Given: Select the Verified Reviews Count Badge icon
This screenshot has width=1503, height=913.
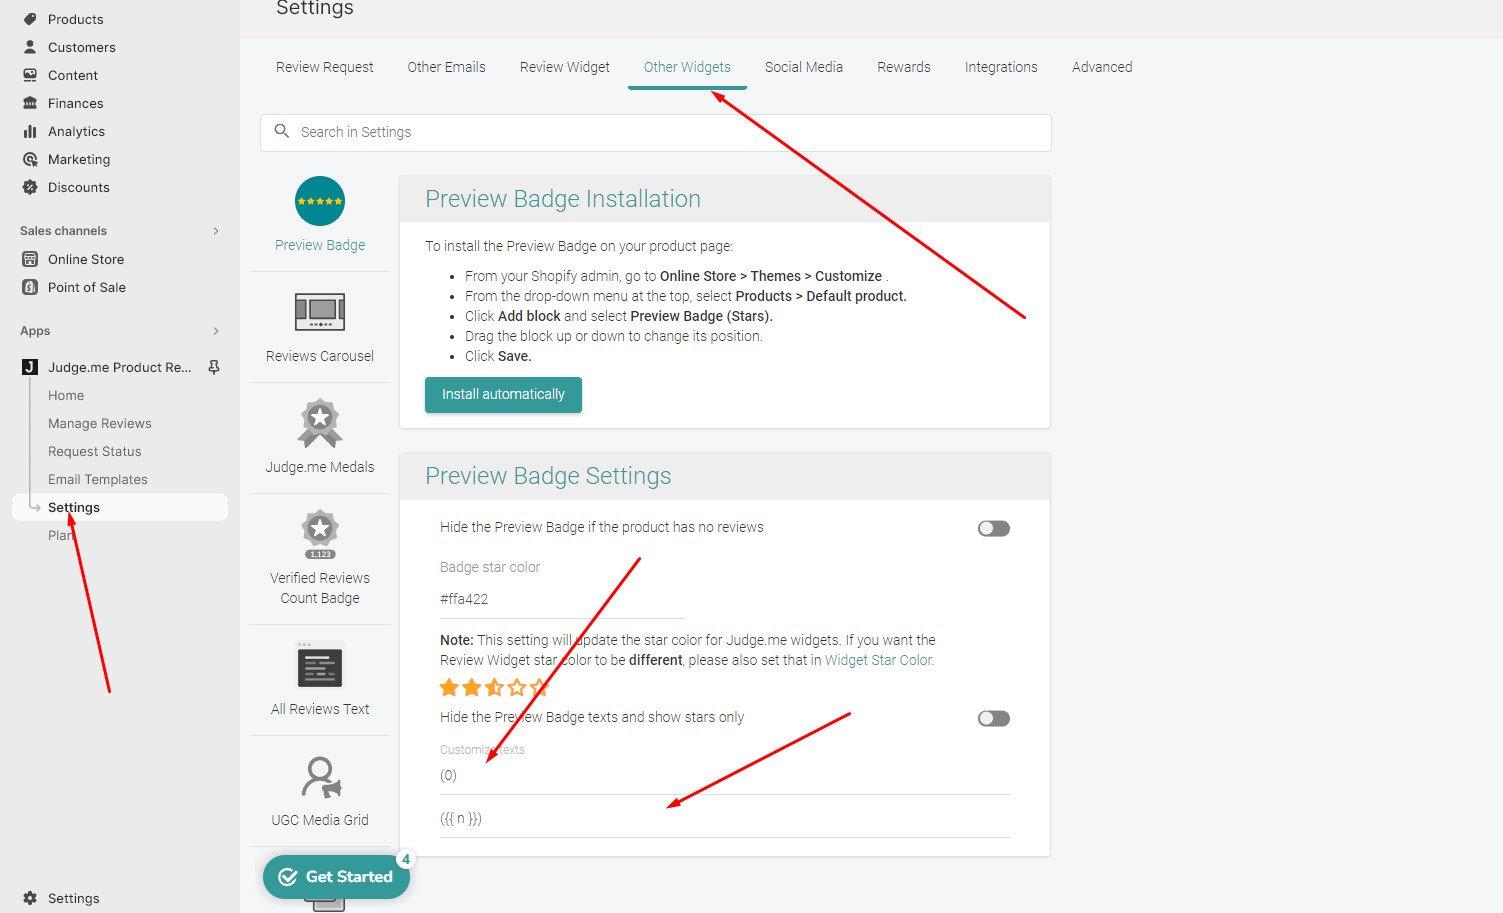Looking at the screenshot, I should [x=320, y=534].
